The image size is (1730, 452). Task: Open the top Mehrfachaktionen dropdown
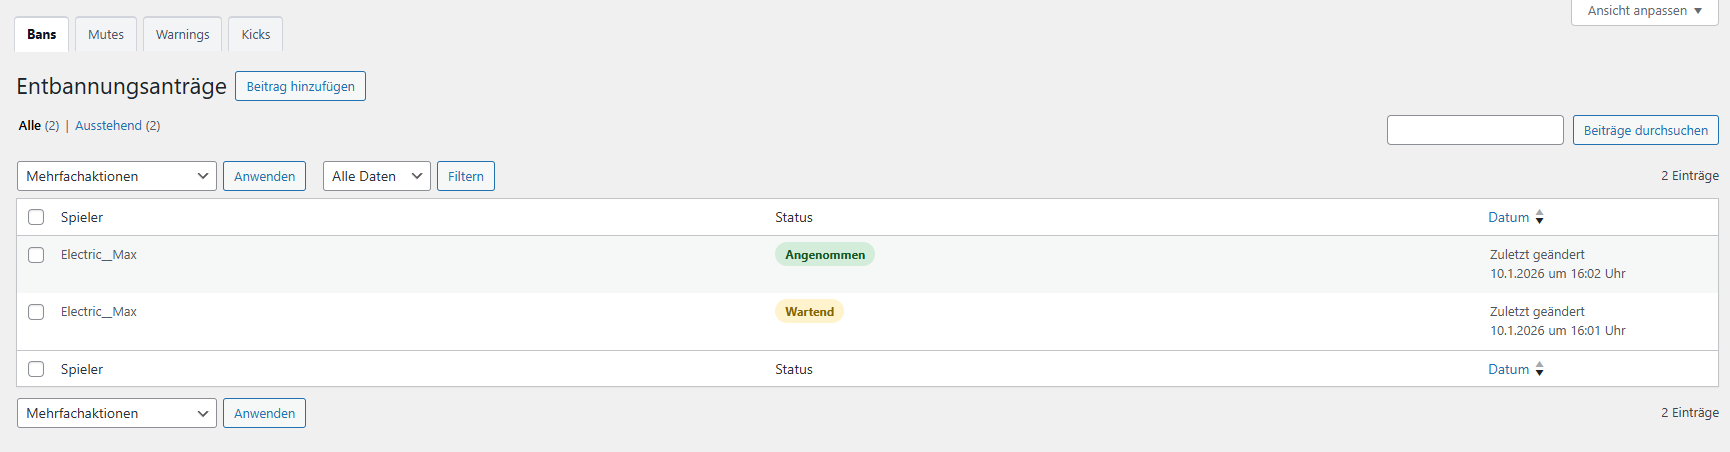pyautogui.click(x=116, y=176)
